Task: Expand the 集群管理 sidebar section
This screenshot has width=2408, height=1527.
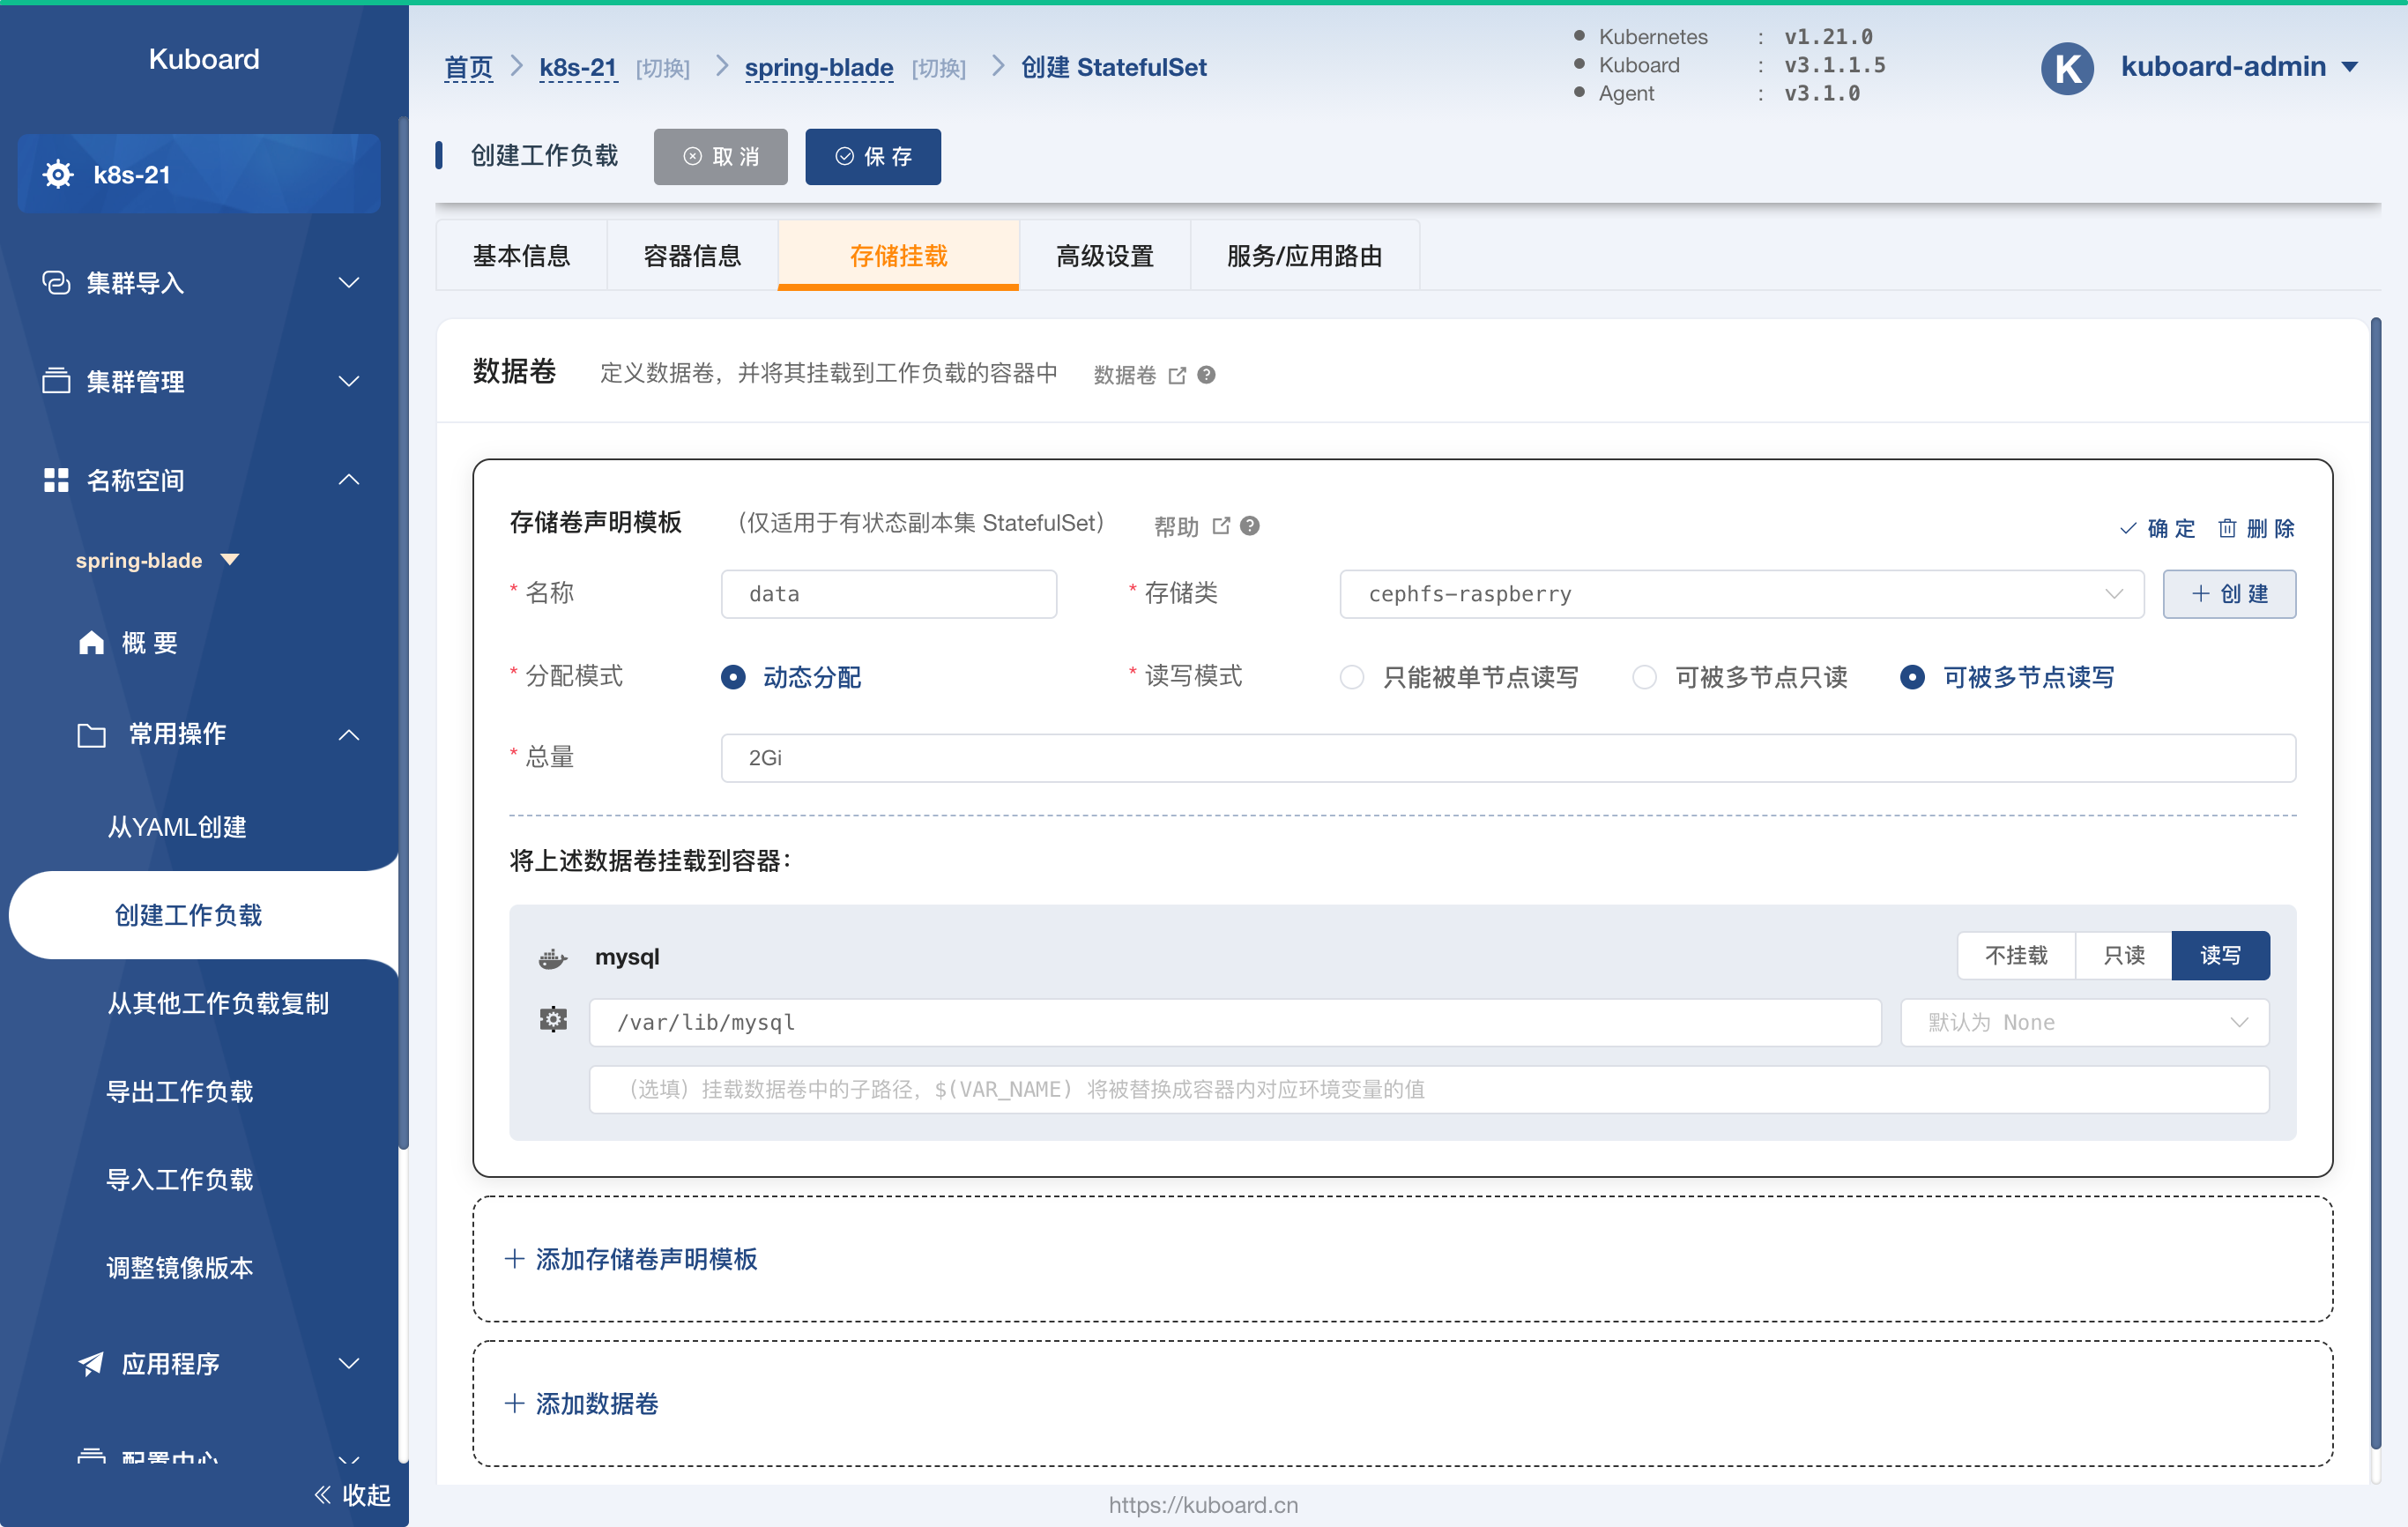Action: point(200,381)
